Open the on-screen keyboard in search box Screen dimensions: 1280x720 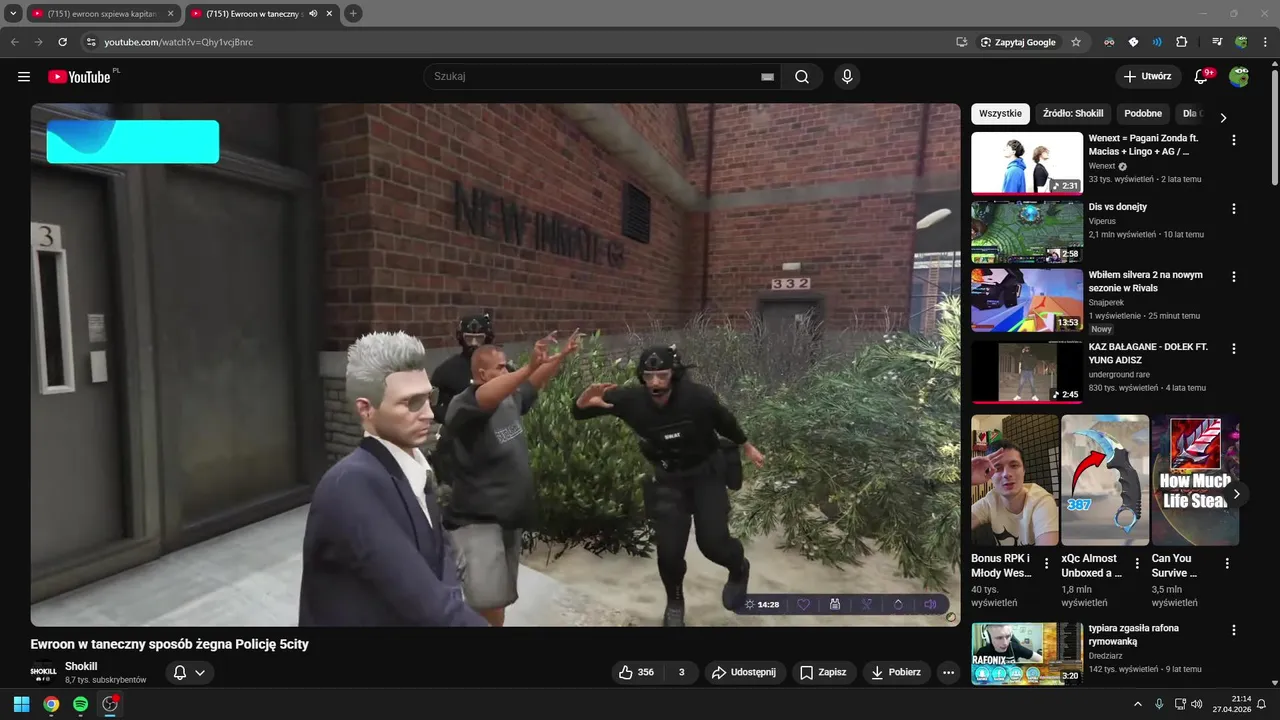[x=767, y=77]
